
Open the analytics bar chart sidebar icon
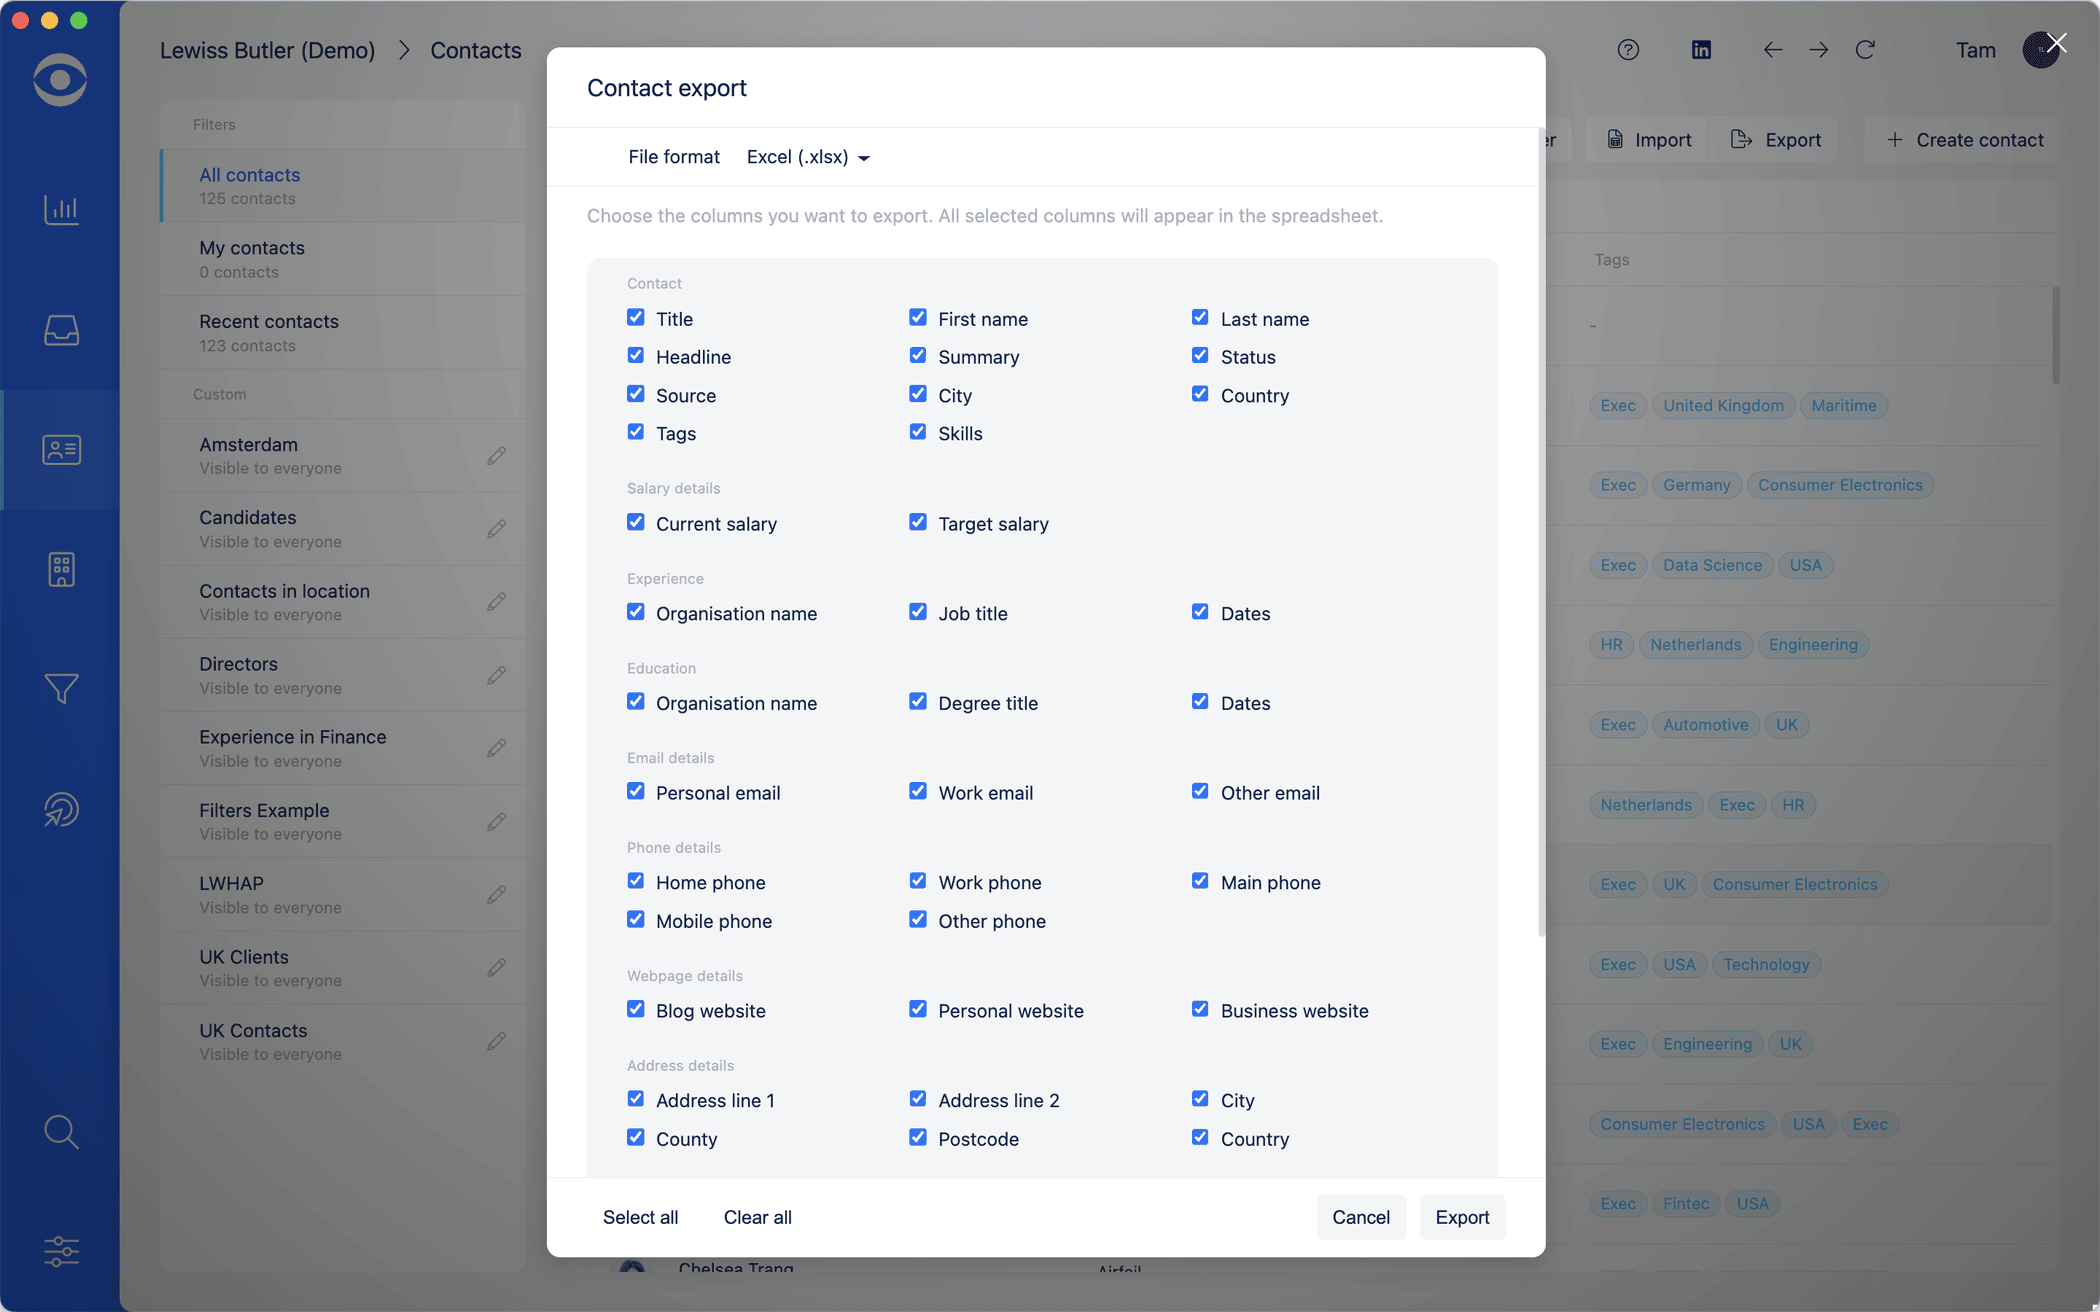point(61,210)
